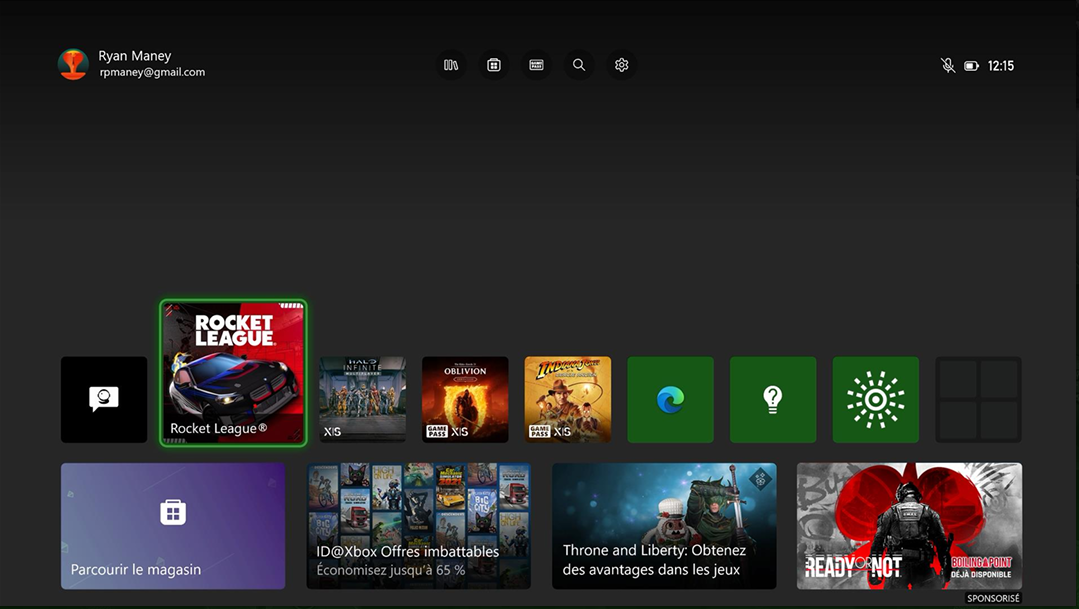Open the green sunburst app tile
Viewport: 1079px width, 609px height.
(875, 400)
